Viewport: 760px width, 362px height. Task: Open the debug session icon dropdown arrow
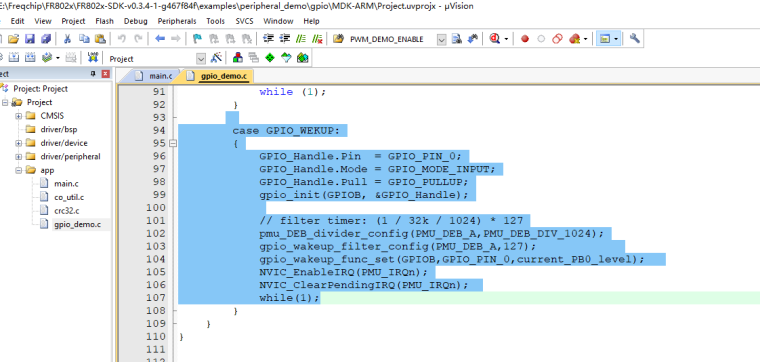click(x=507, y=39)
